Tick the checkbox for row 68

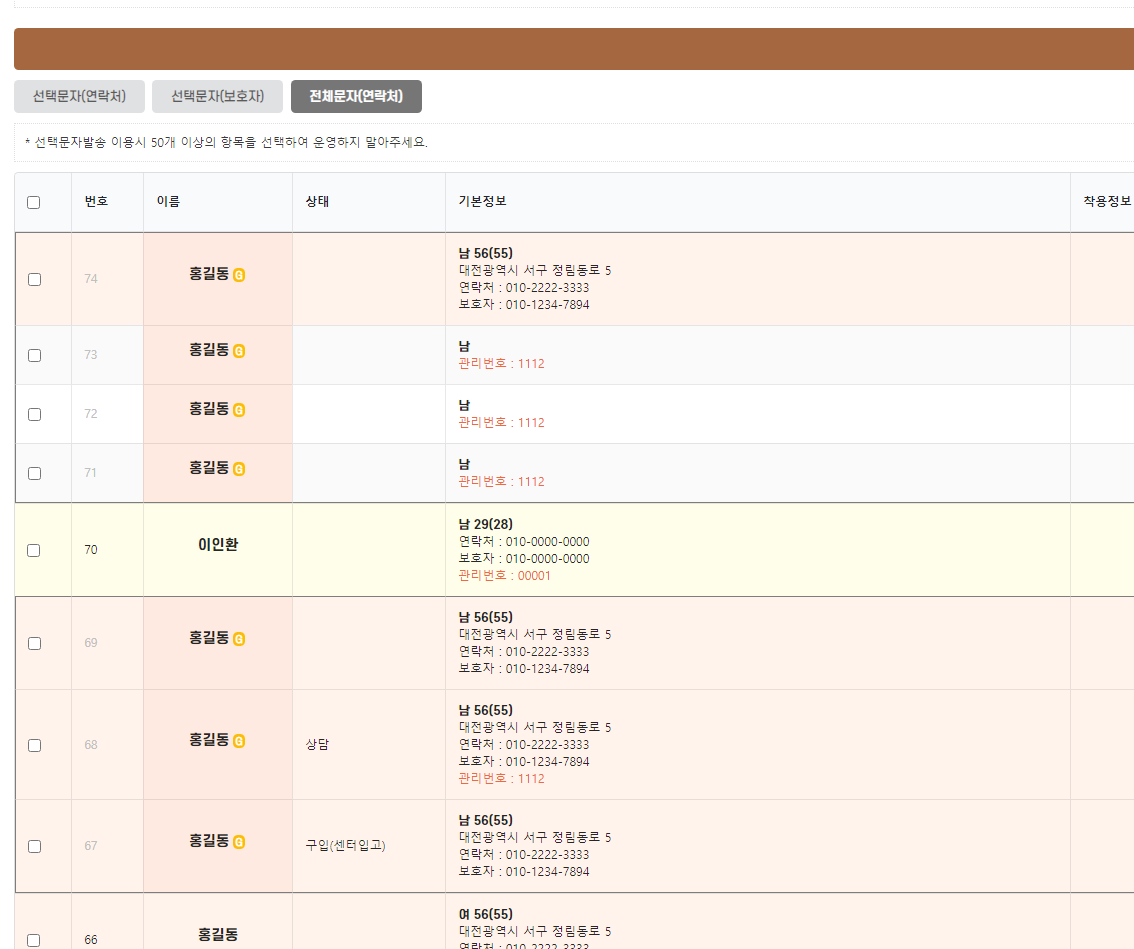[x=34, y=745]
